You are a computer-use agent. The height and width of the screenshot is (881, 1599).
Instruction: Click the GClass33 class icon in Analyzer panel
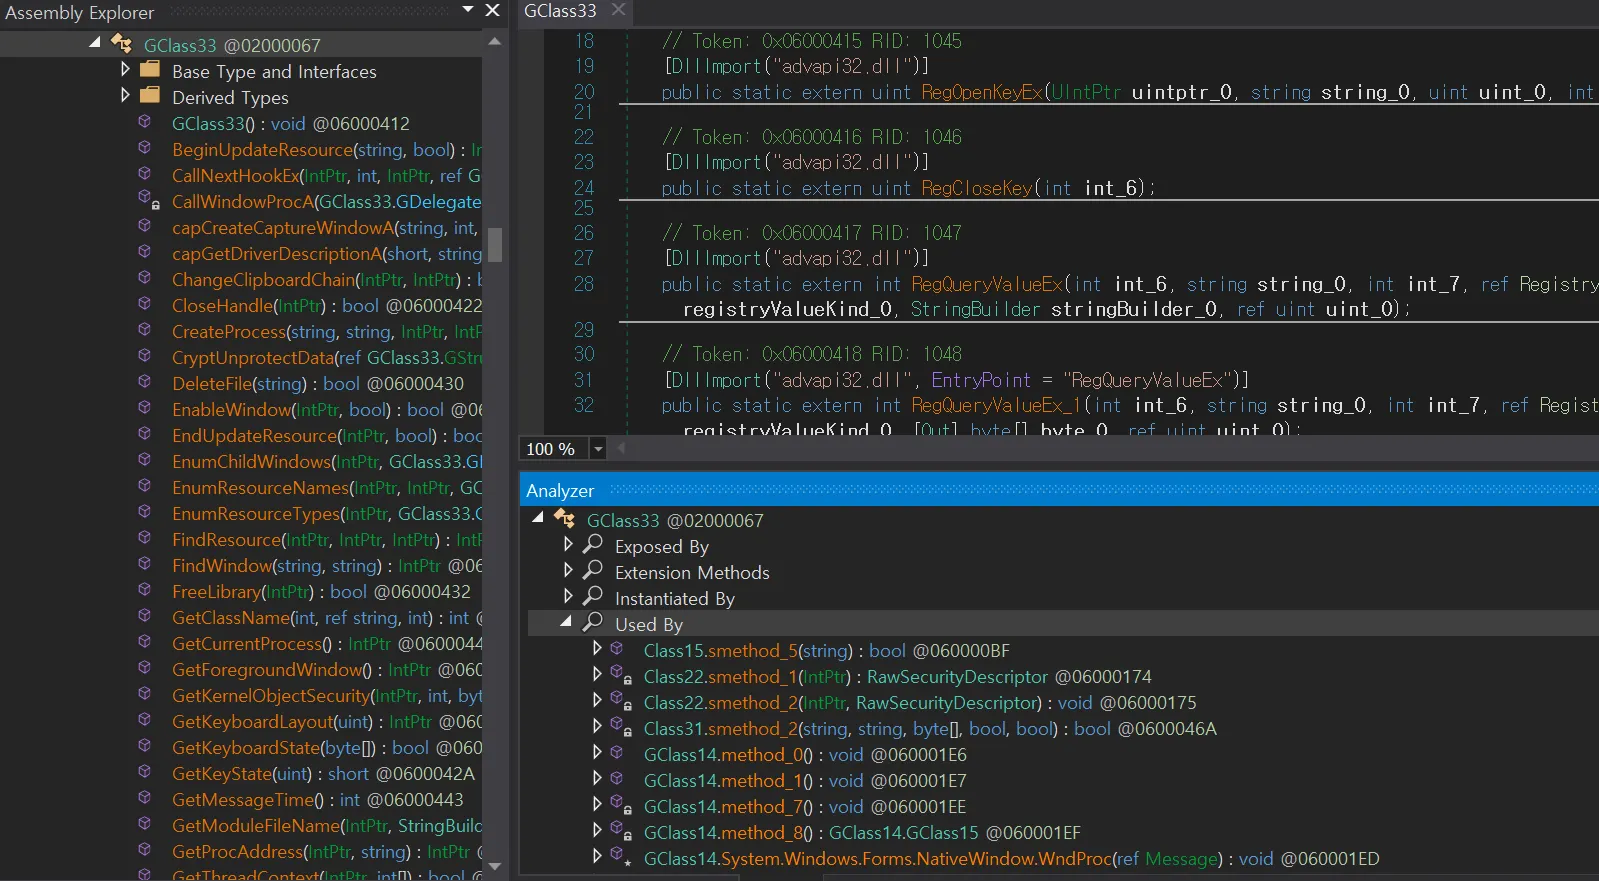click(x=565, y=519)
